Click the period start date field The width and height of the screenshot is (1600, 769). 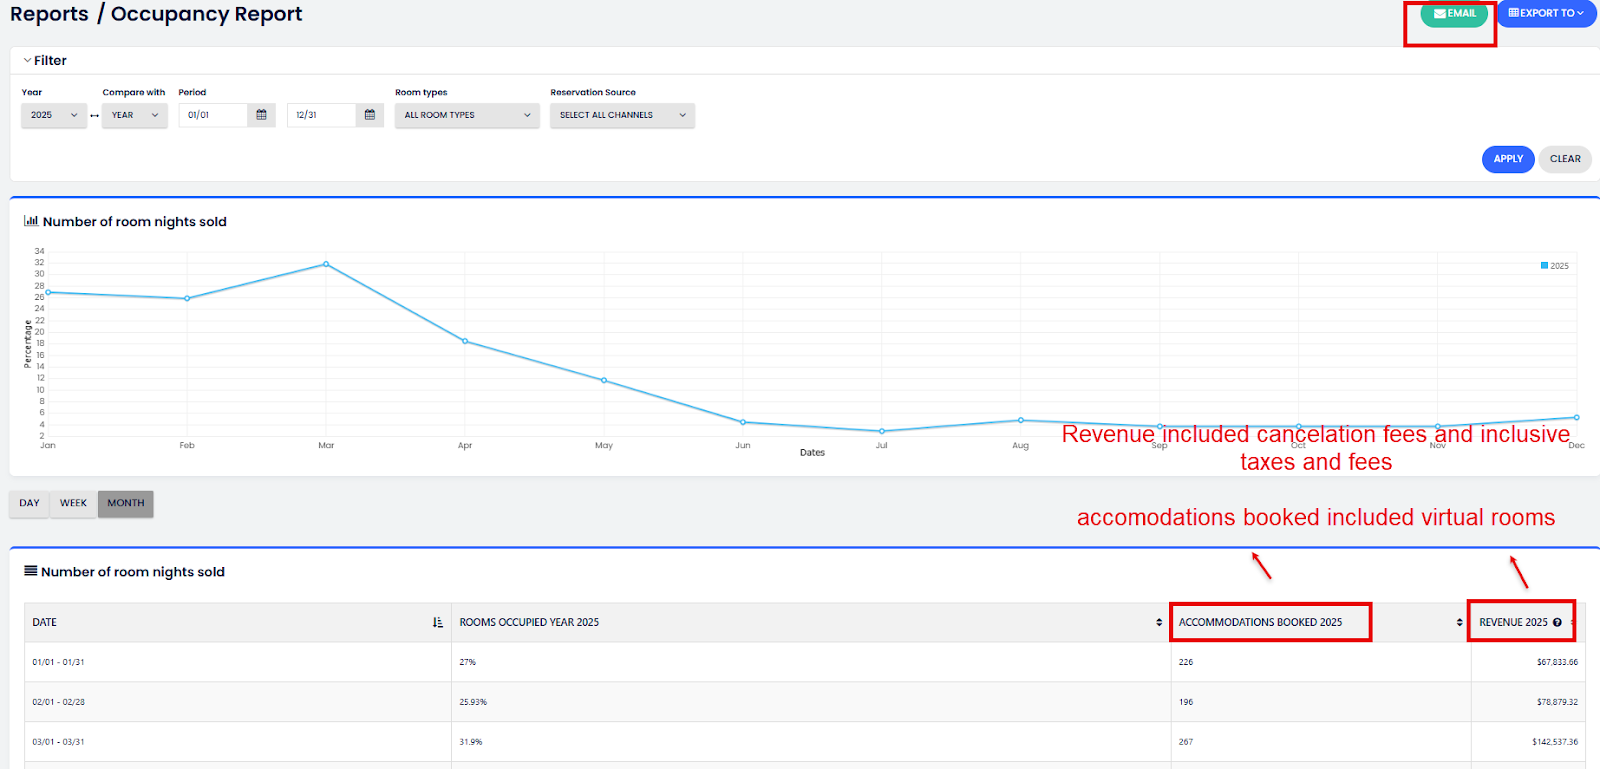click(x=212, y=115)
